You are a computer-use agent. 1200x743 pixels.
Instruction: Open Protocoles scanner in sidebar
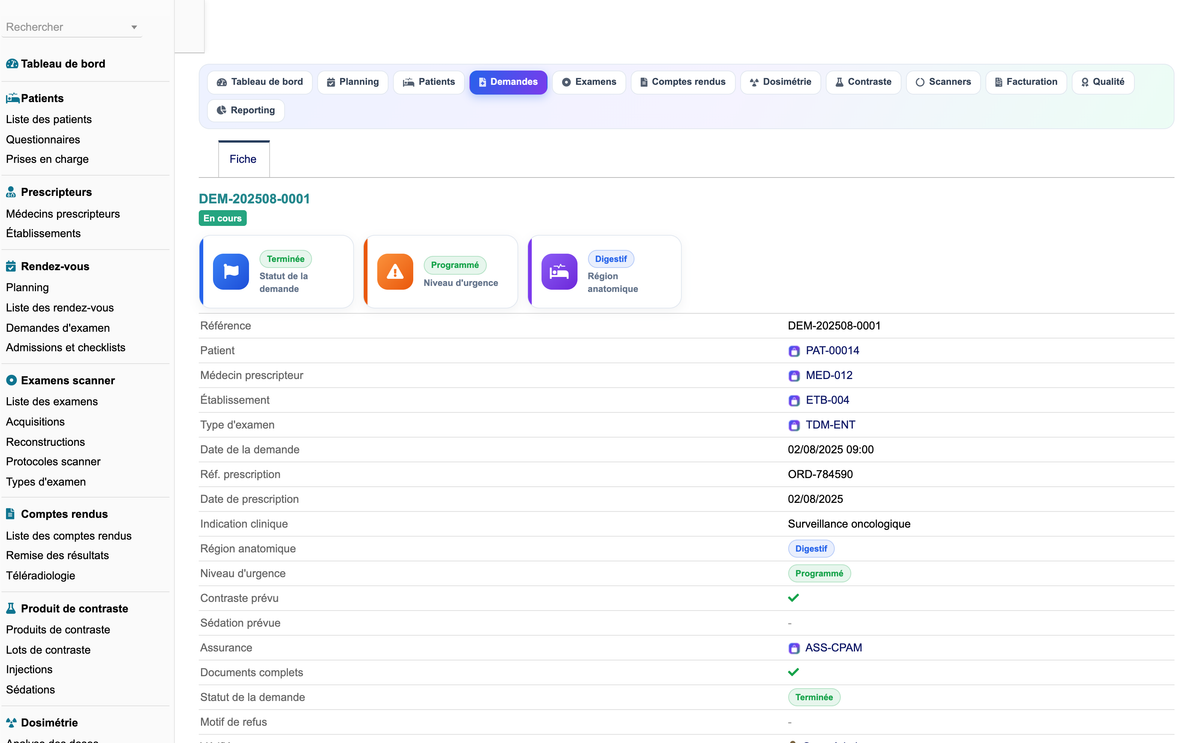point(53,462)
